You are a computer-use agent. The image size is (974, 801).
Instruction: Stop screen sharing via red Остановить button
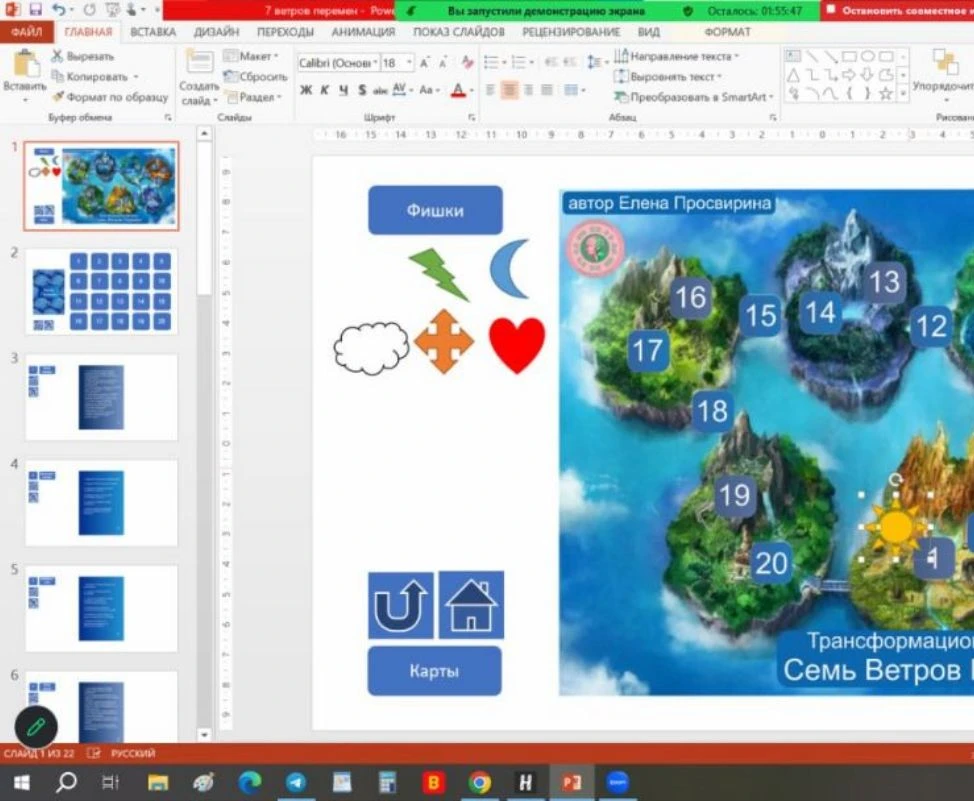click(898, 11)
